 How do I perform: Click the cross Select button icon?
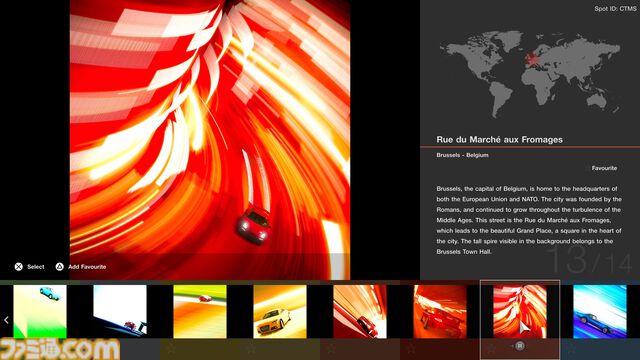coord(18,267)
